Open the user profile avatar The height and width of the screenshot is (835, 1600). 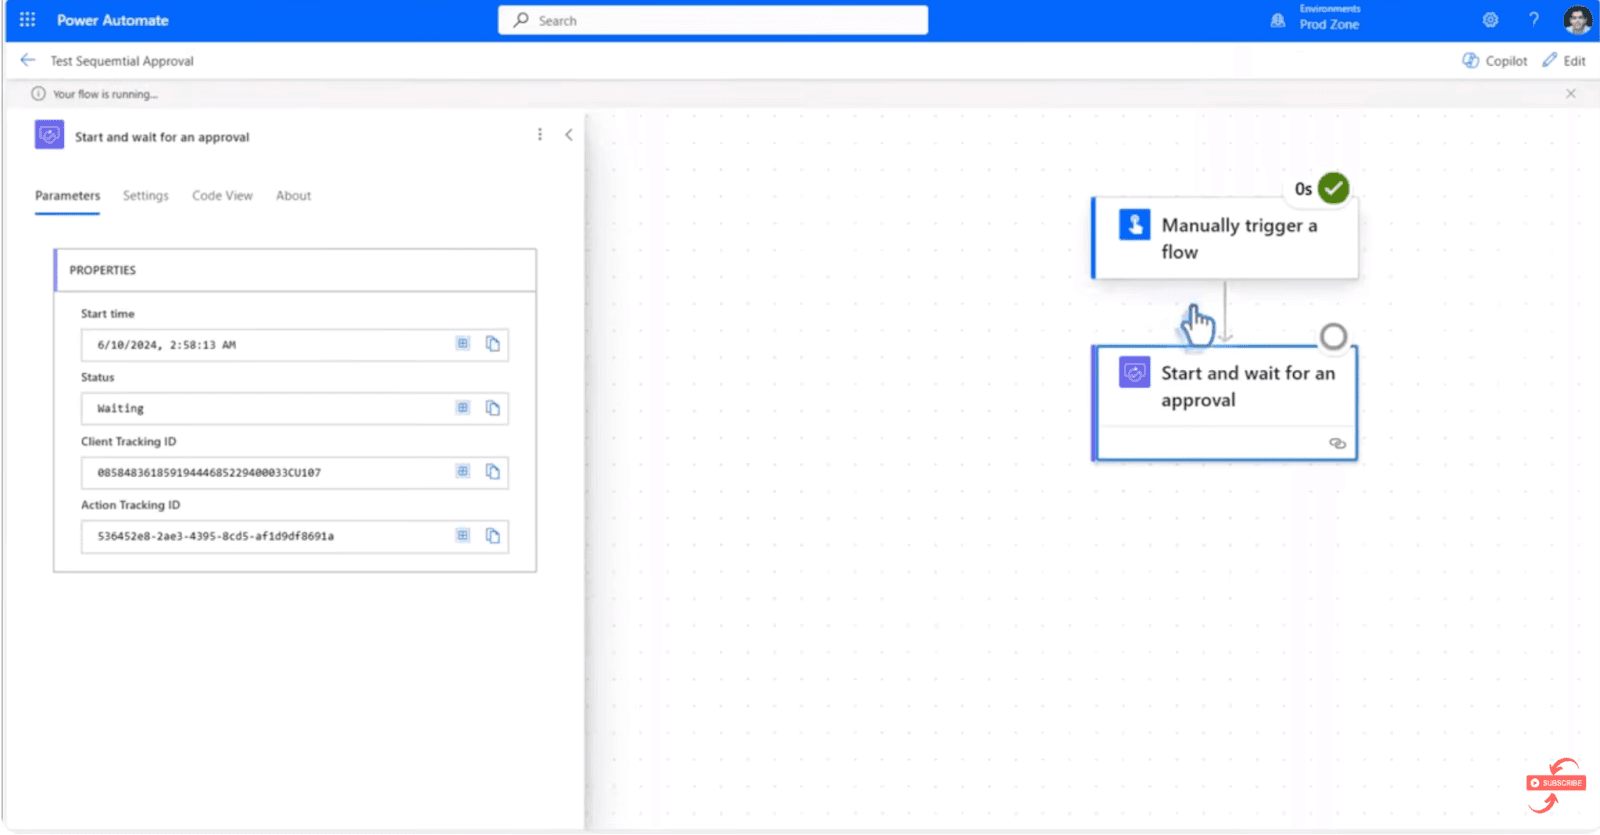click(1577, 20)
